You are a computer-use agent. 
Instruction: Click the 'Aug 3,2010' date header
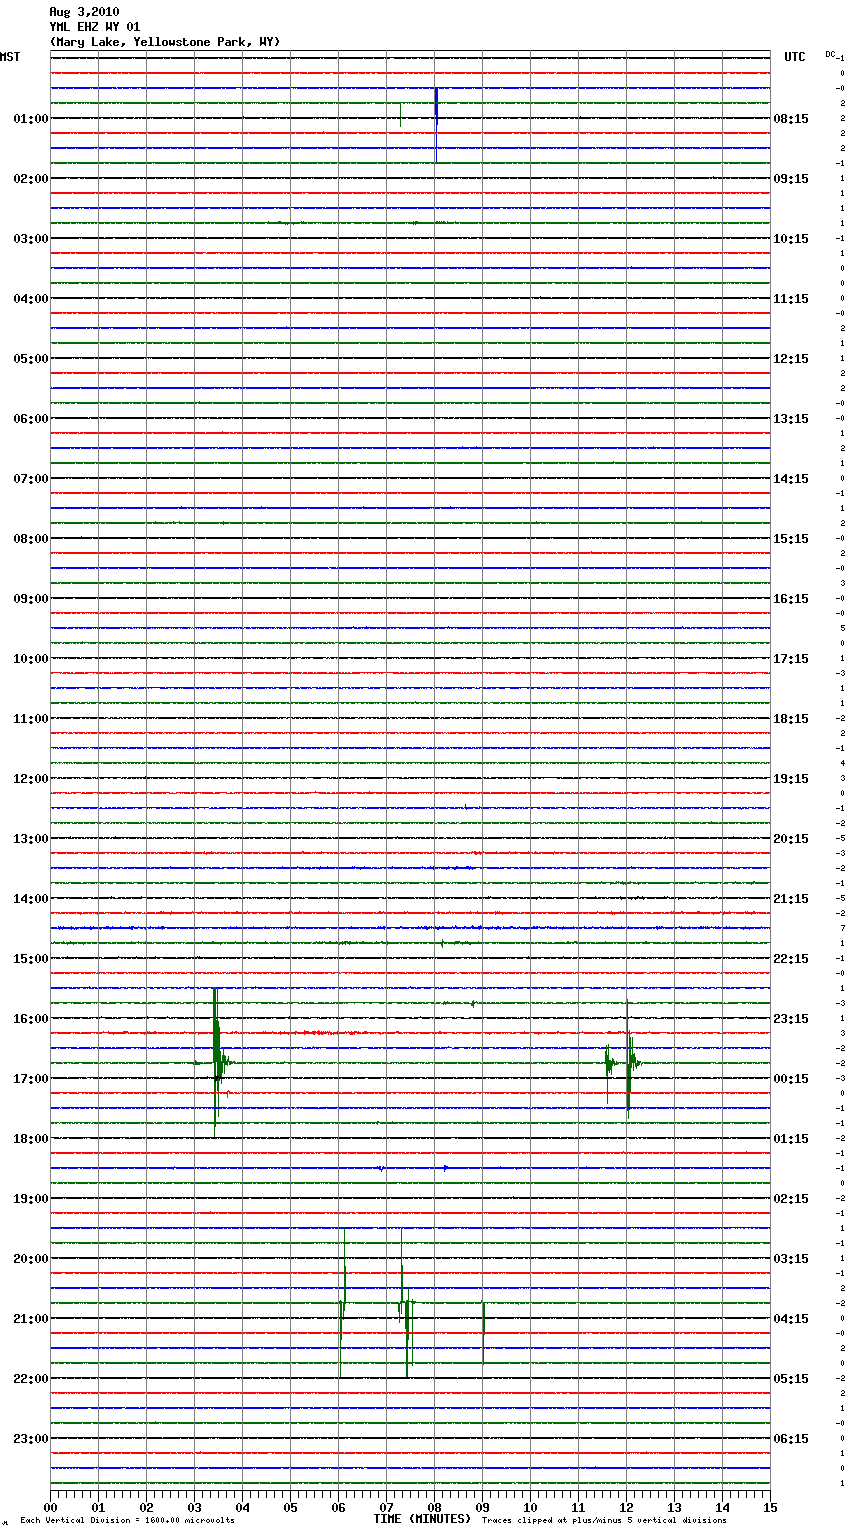click(x=84, y=12)
